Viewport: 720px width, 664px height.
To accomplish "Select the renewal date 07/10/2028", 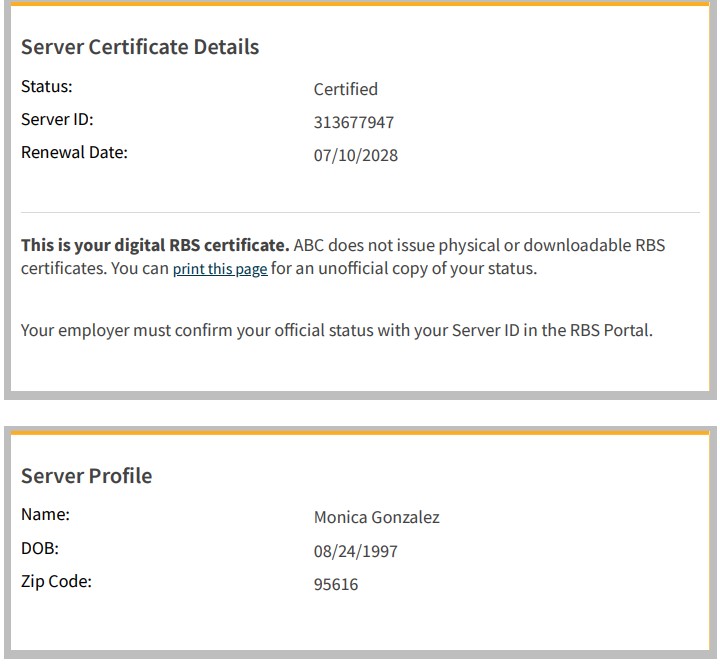I will tap(355, 155).
